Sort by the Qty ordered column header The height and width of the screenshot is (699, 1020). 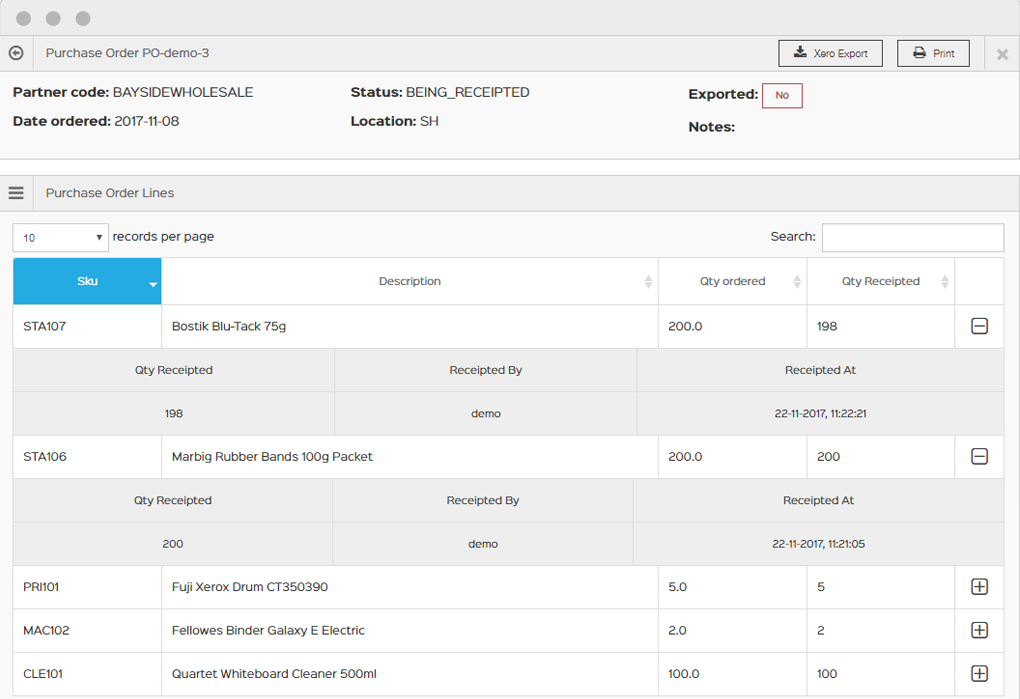pos(732,281)
